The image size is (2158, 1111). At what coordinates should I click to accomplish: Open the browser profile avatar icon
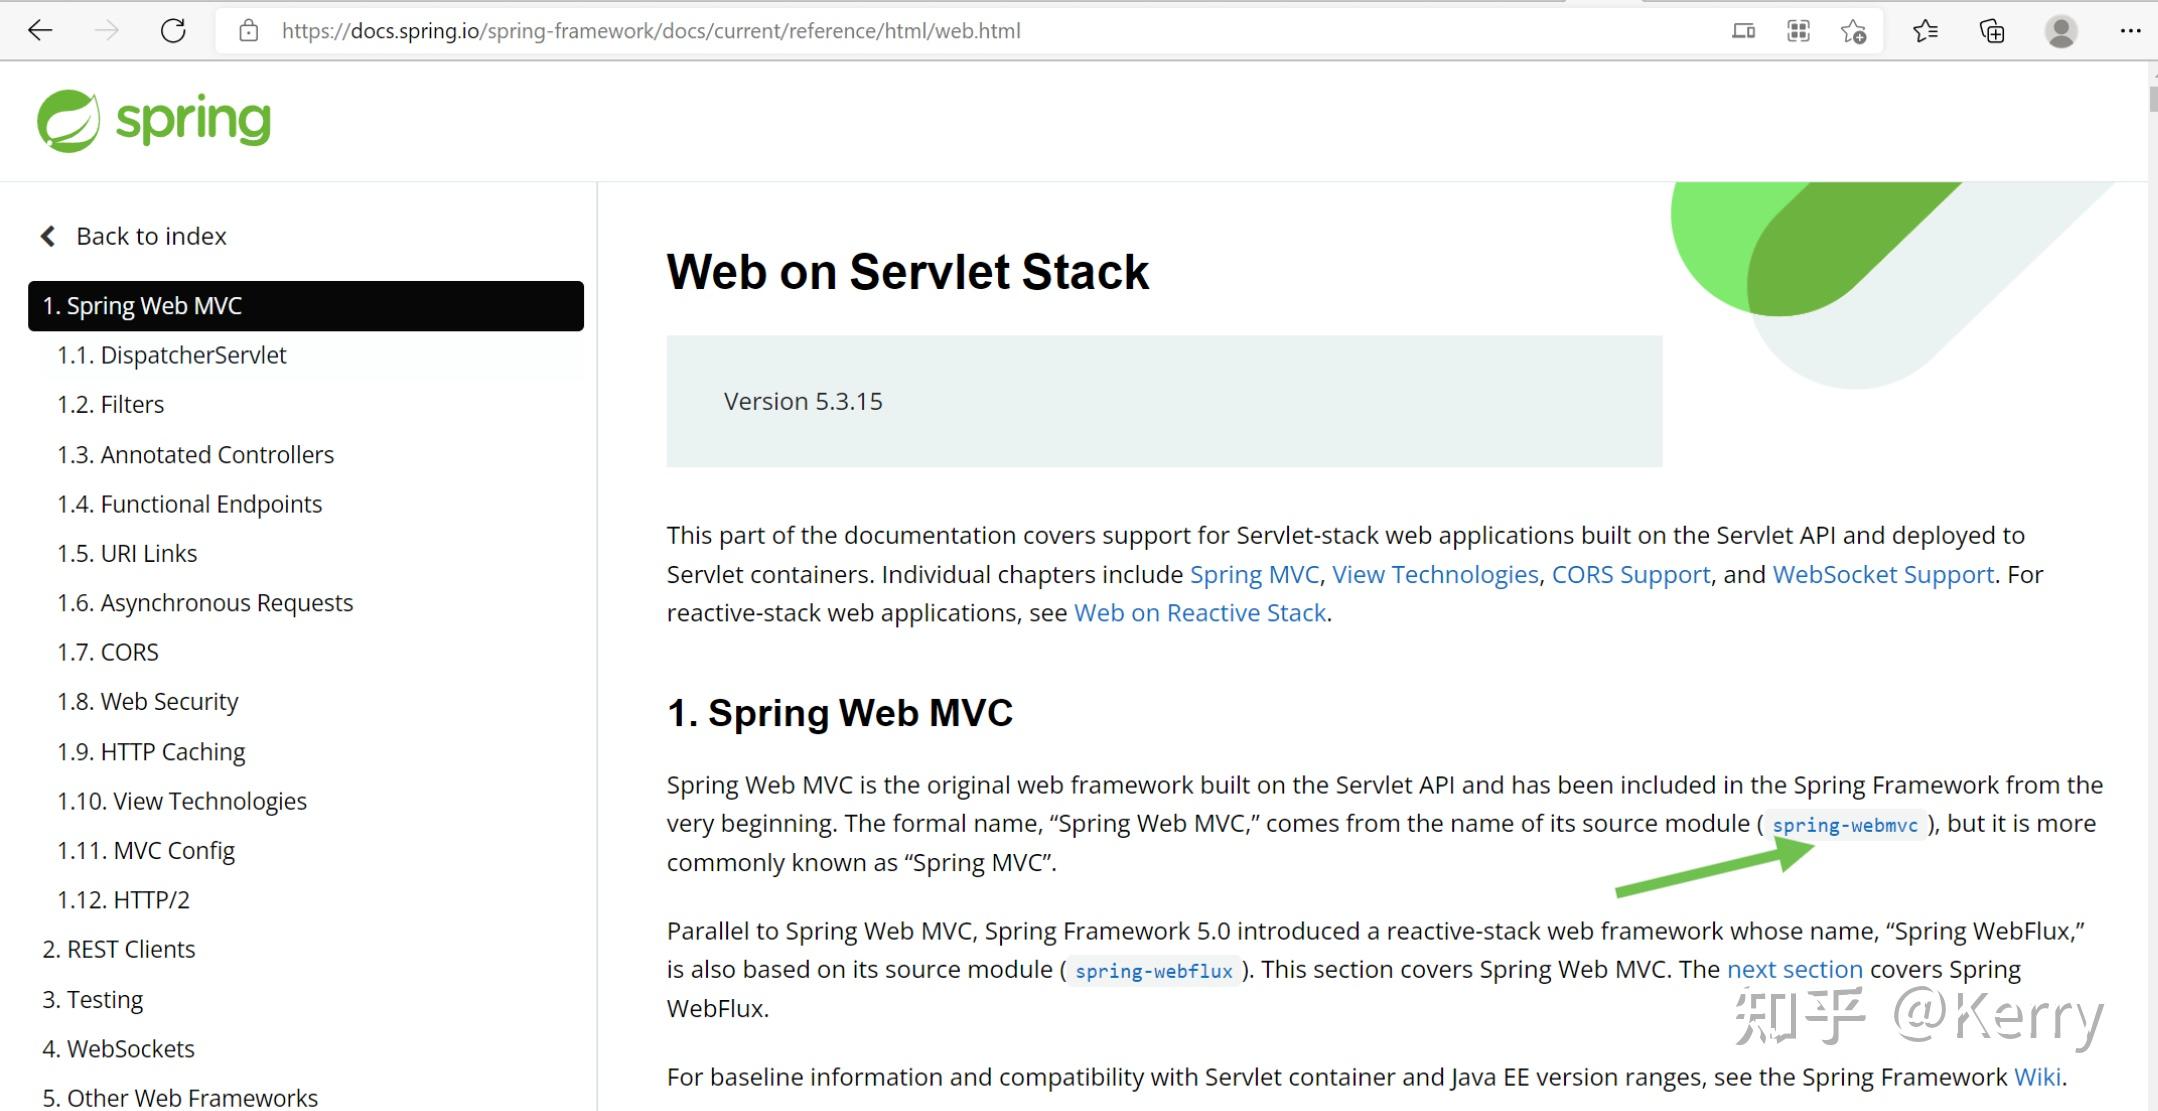(2060, 30)
